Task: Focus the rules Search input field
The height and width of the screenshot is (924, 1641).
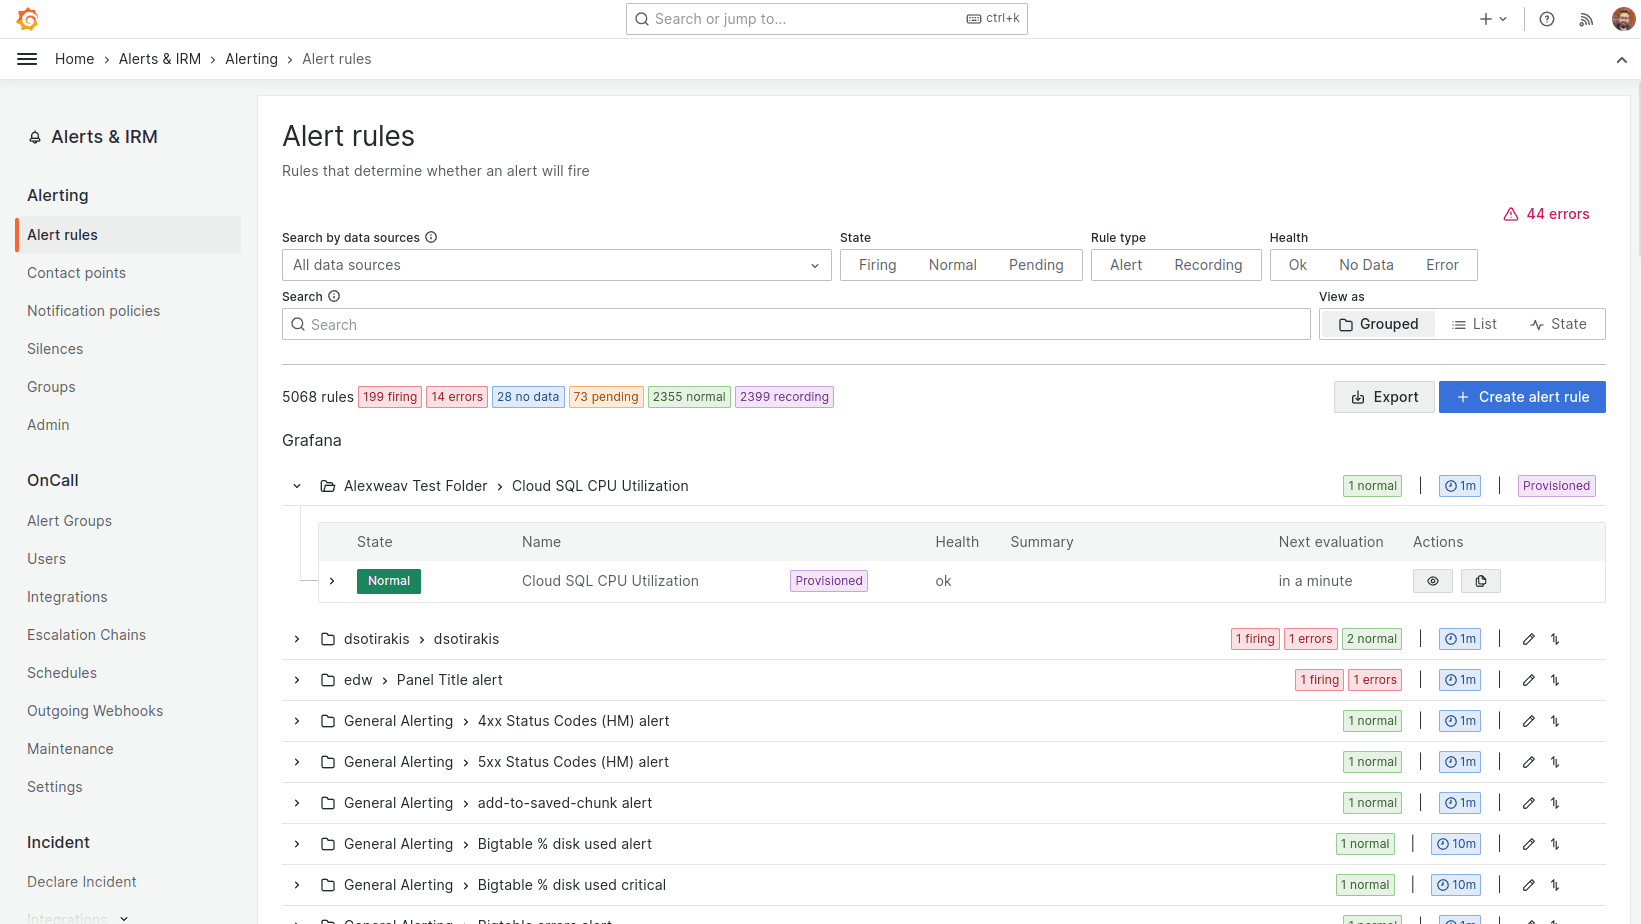Action: coord(796,324)
